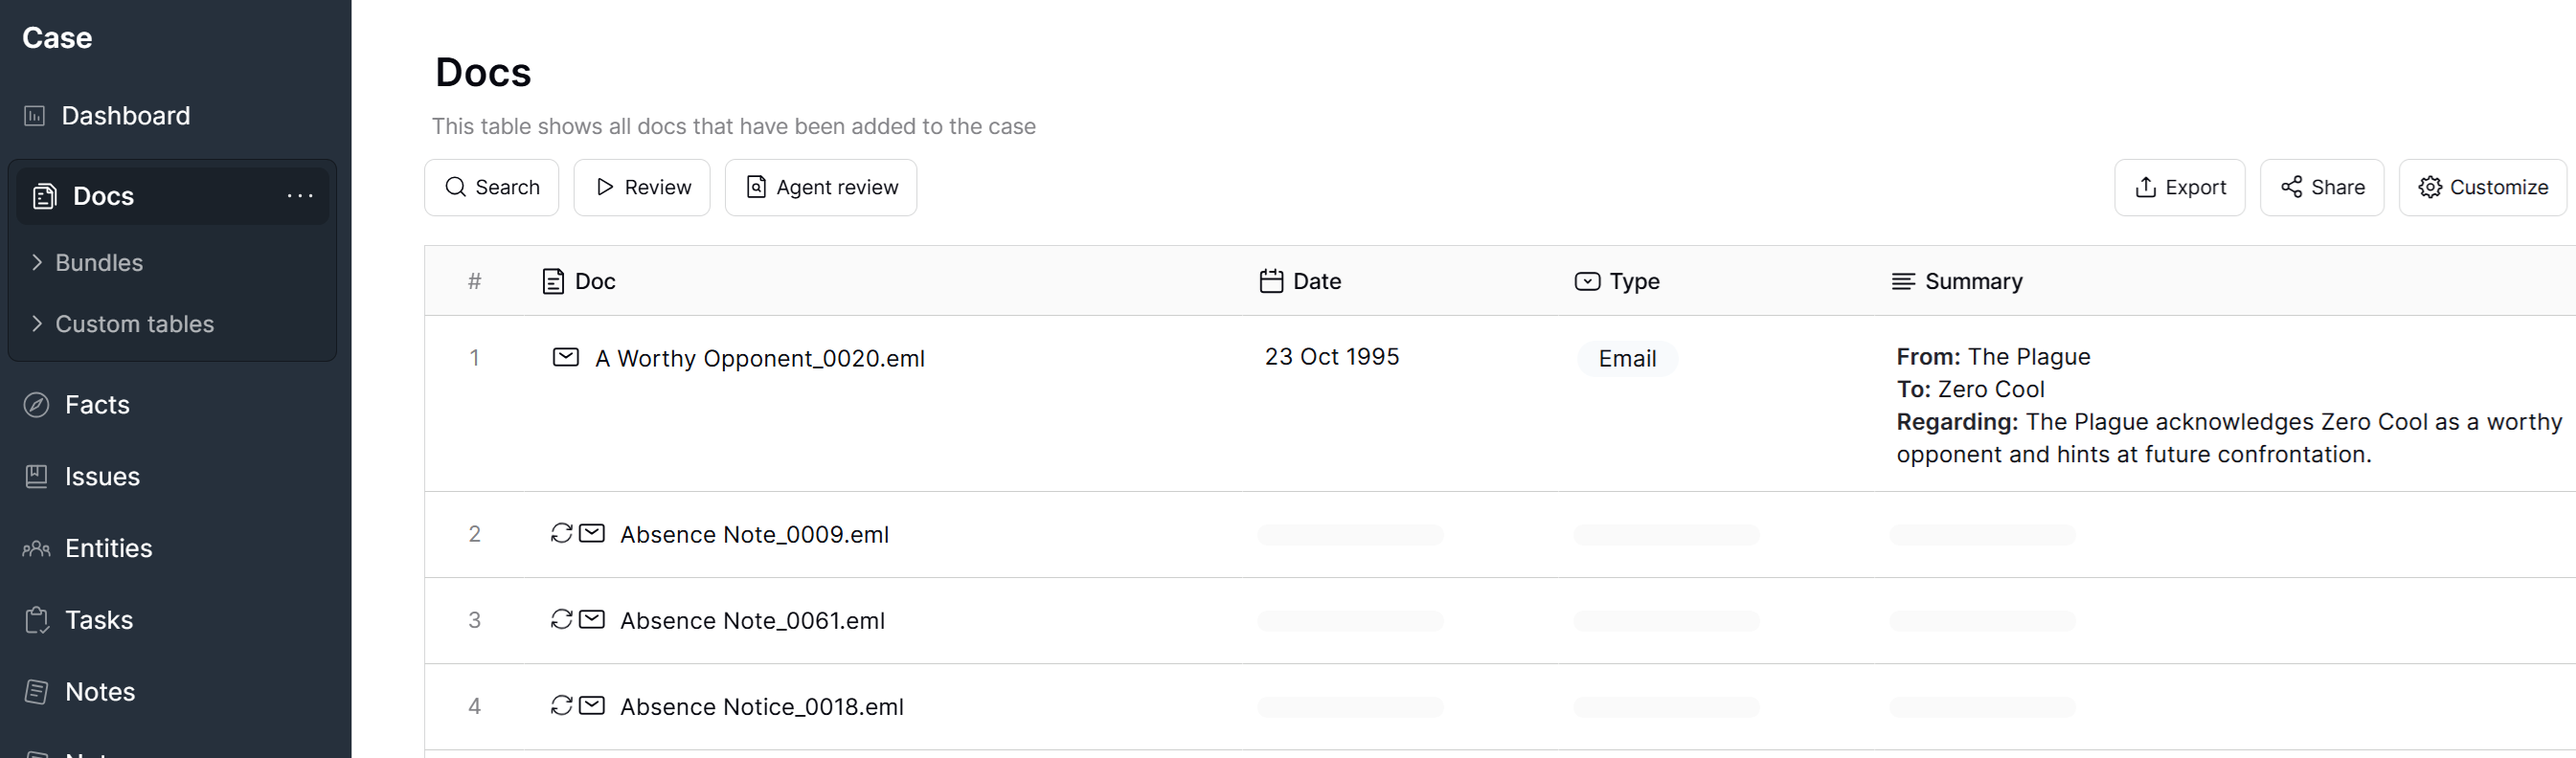Click the envelope icon for Absence Note_0061.eml
The width and height of the screenshot is (2576, 758).
592,619
